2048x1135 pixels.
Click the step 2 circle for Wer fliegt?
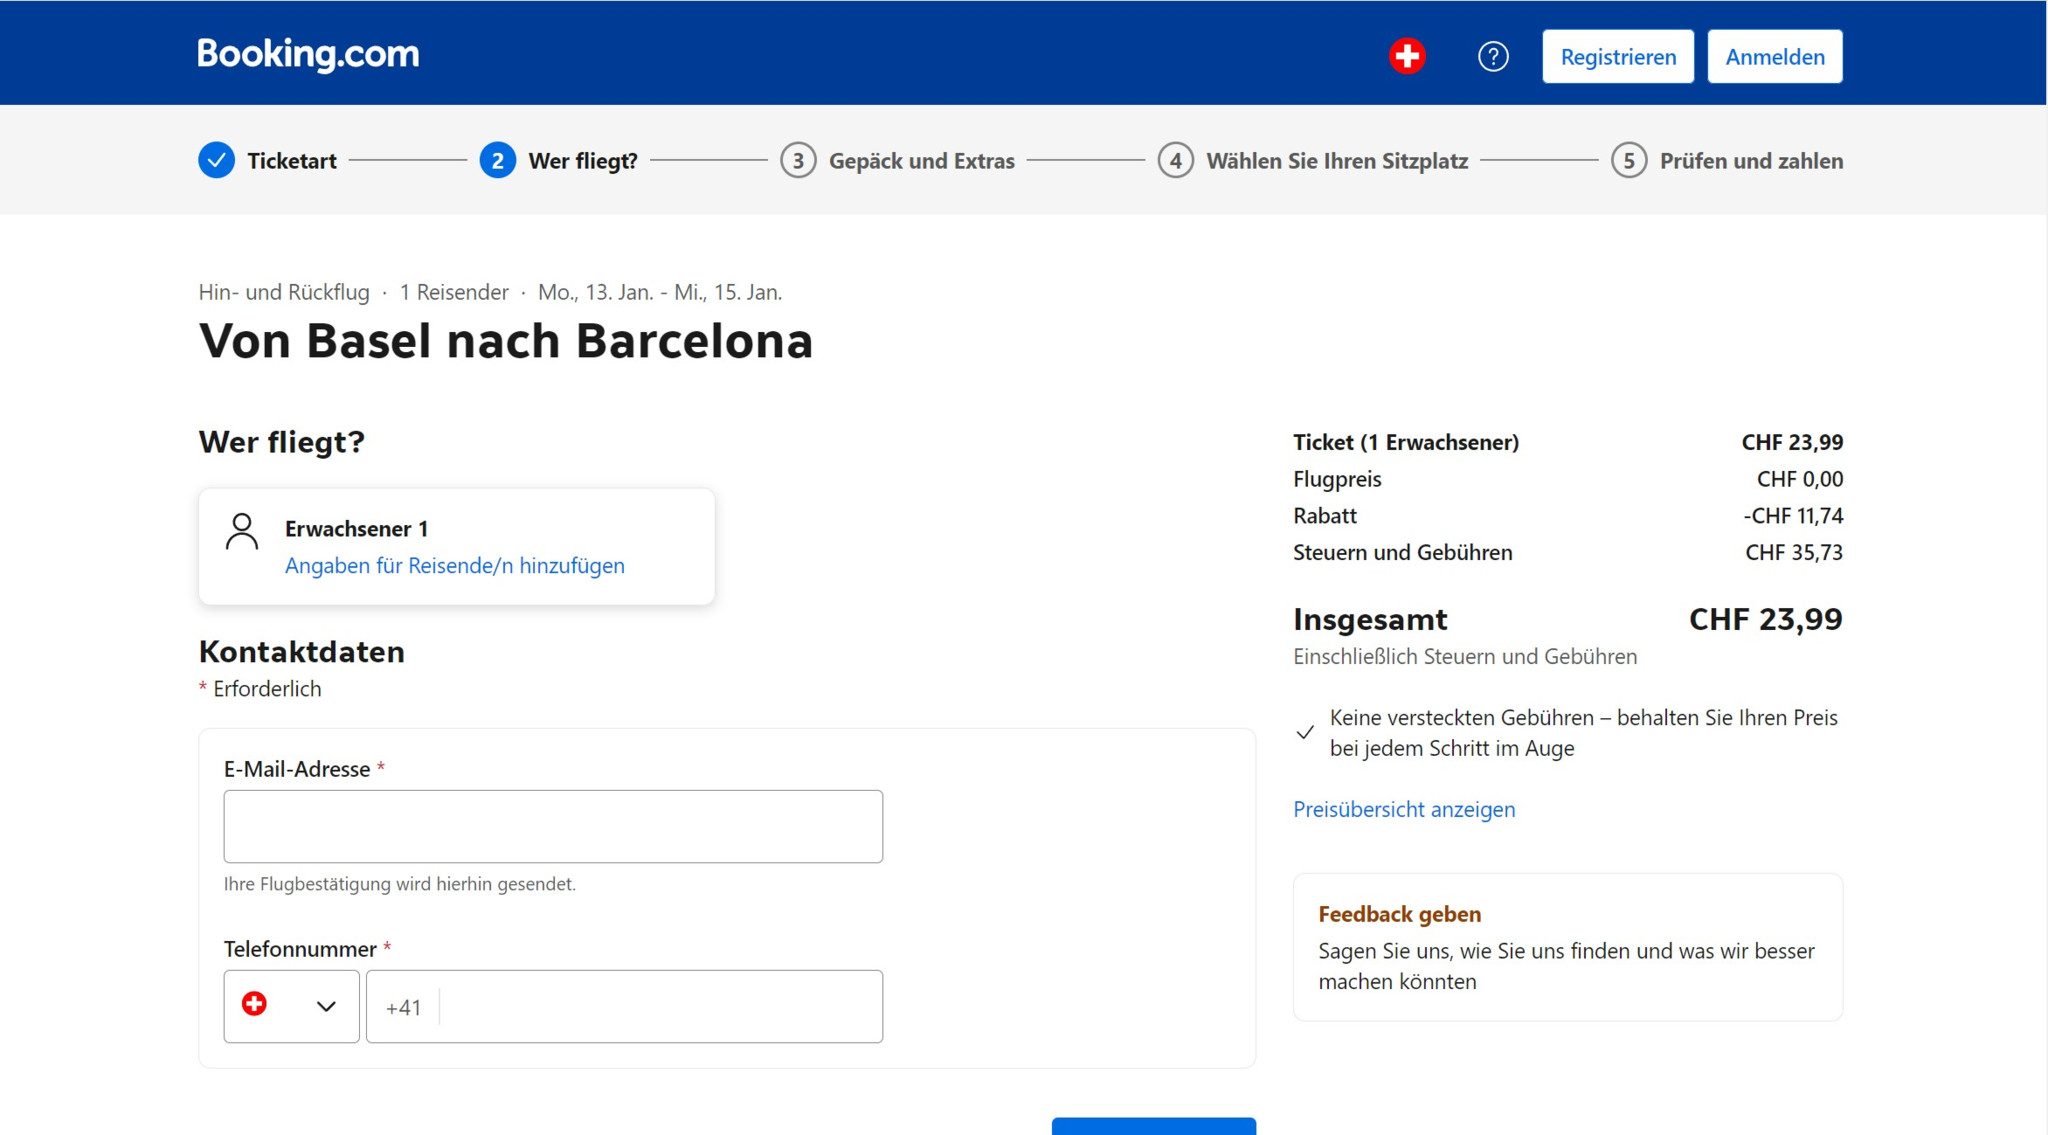497,160
